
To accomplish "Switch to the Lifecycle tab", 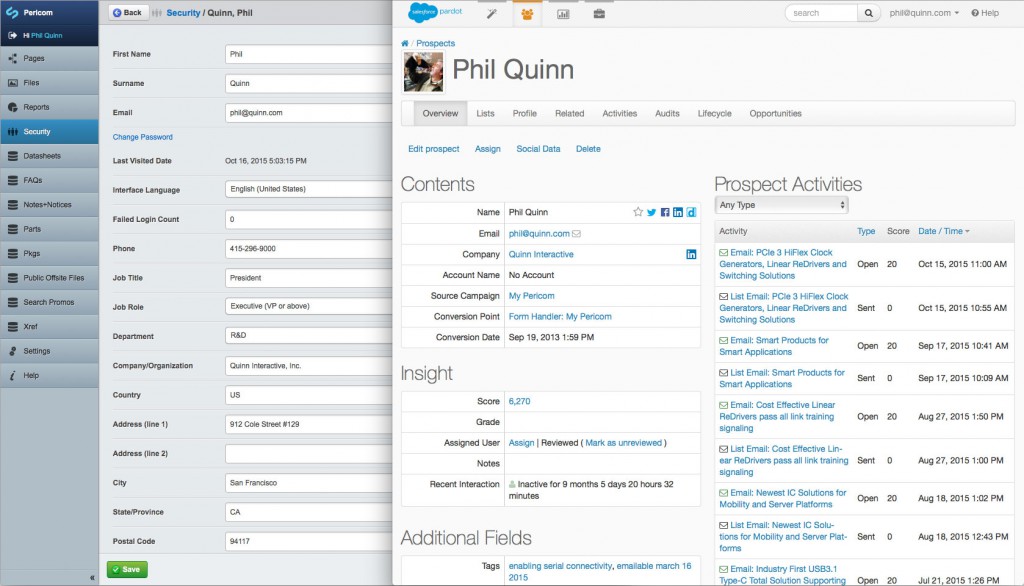I will [714, 114].
